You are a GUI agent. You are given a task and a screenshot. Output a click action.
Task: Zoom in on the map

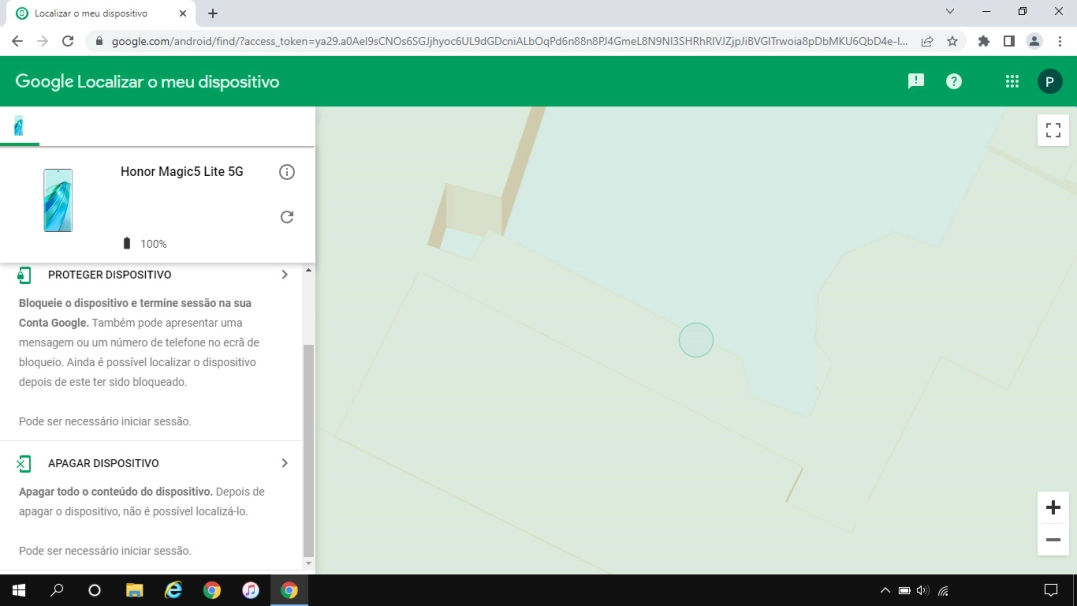1052,506
